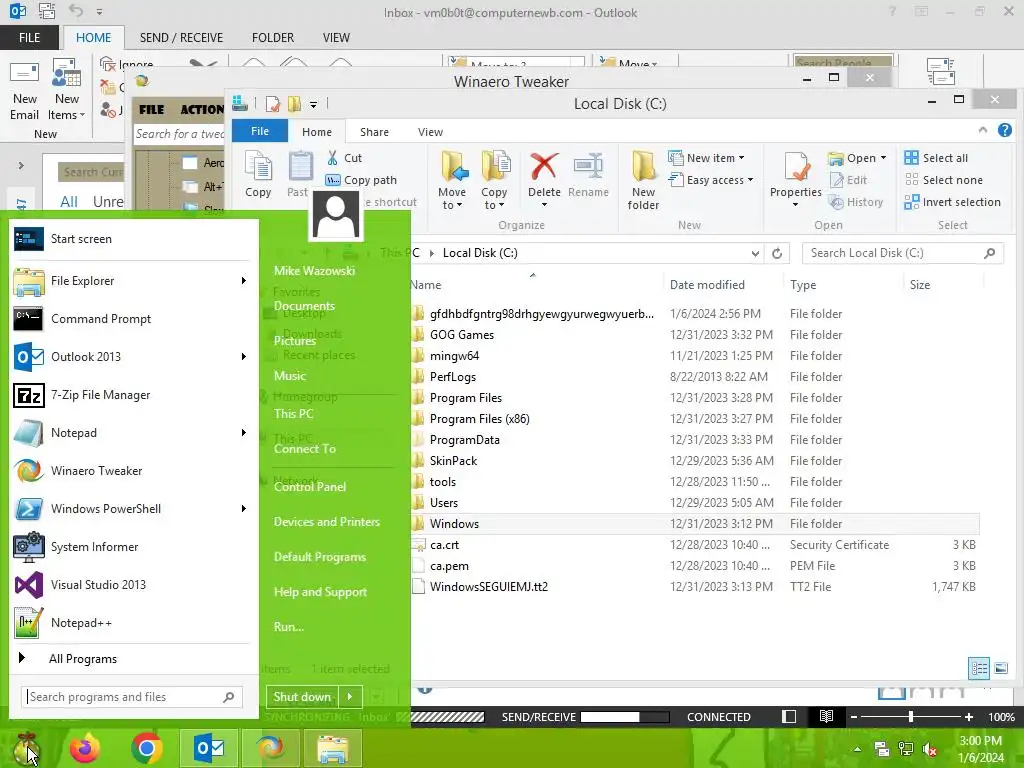Click Mike Wazowski user account picture
Viewport: 1024px width, 768px height.
pos(336,215)
